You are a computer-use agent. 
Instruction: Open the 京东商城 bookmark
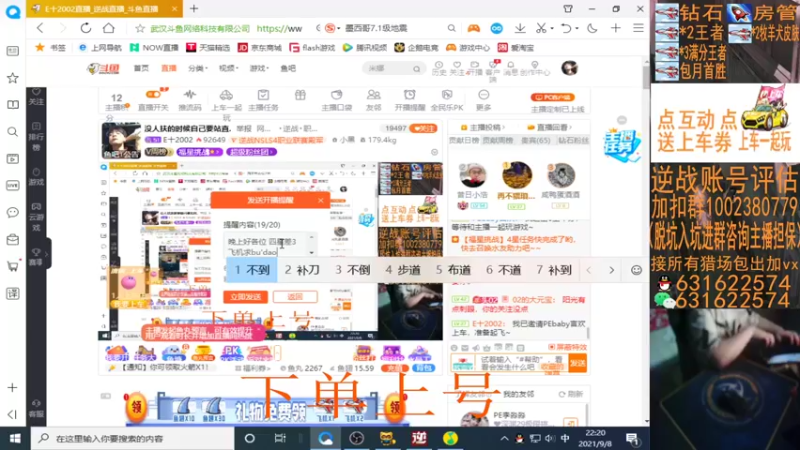coord(260,47)
